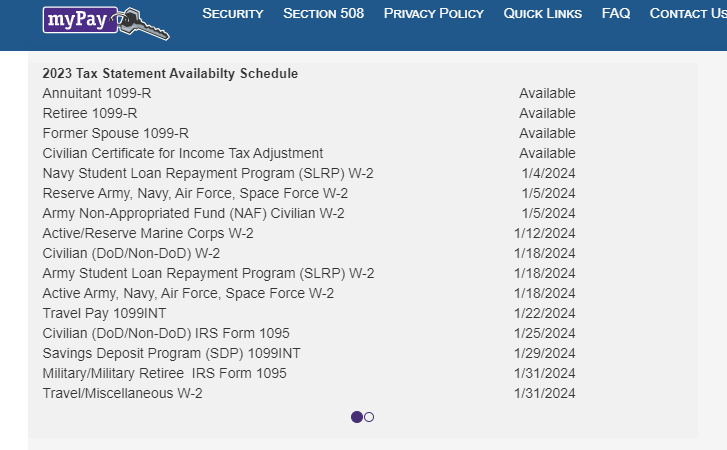The image size is (727, 450).
Task: Click the 1/4/2024 date for Navy SLRP W-2
Action: click(548, 173)
